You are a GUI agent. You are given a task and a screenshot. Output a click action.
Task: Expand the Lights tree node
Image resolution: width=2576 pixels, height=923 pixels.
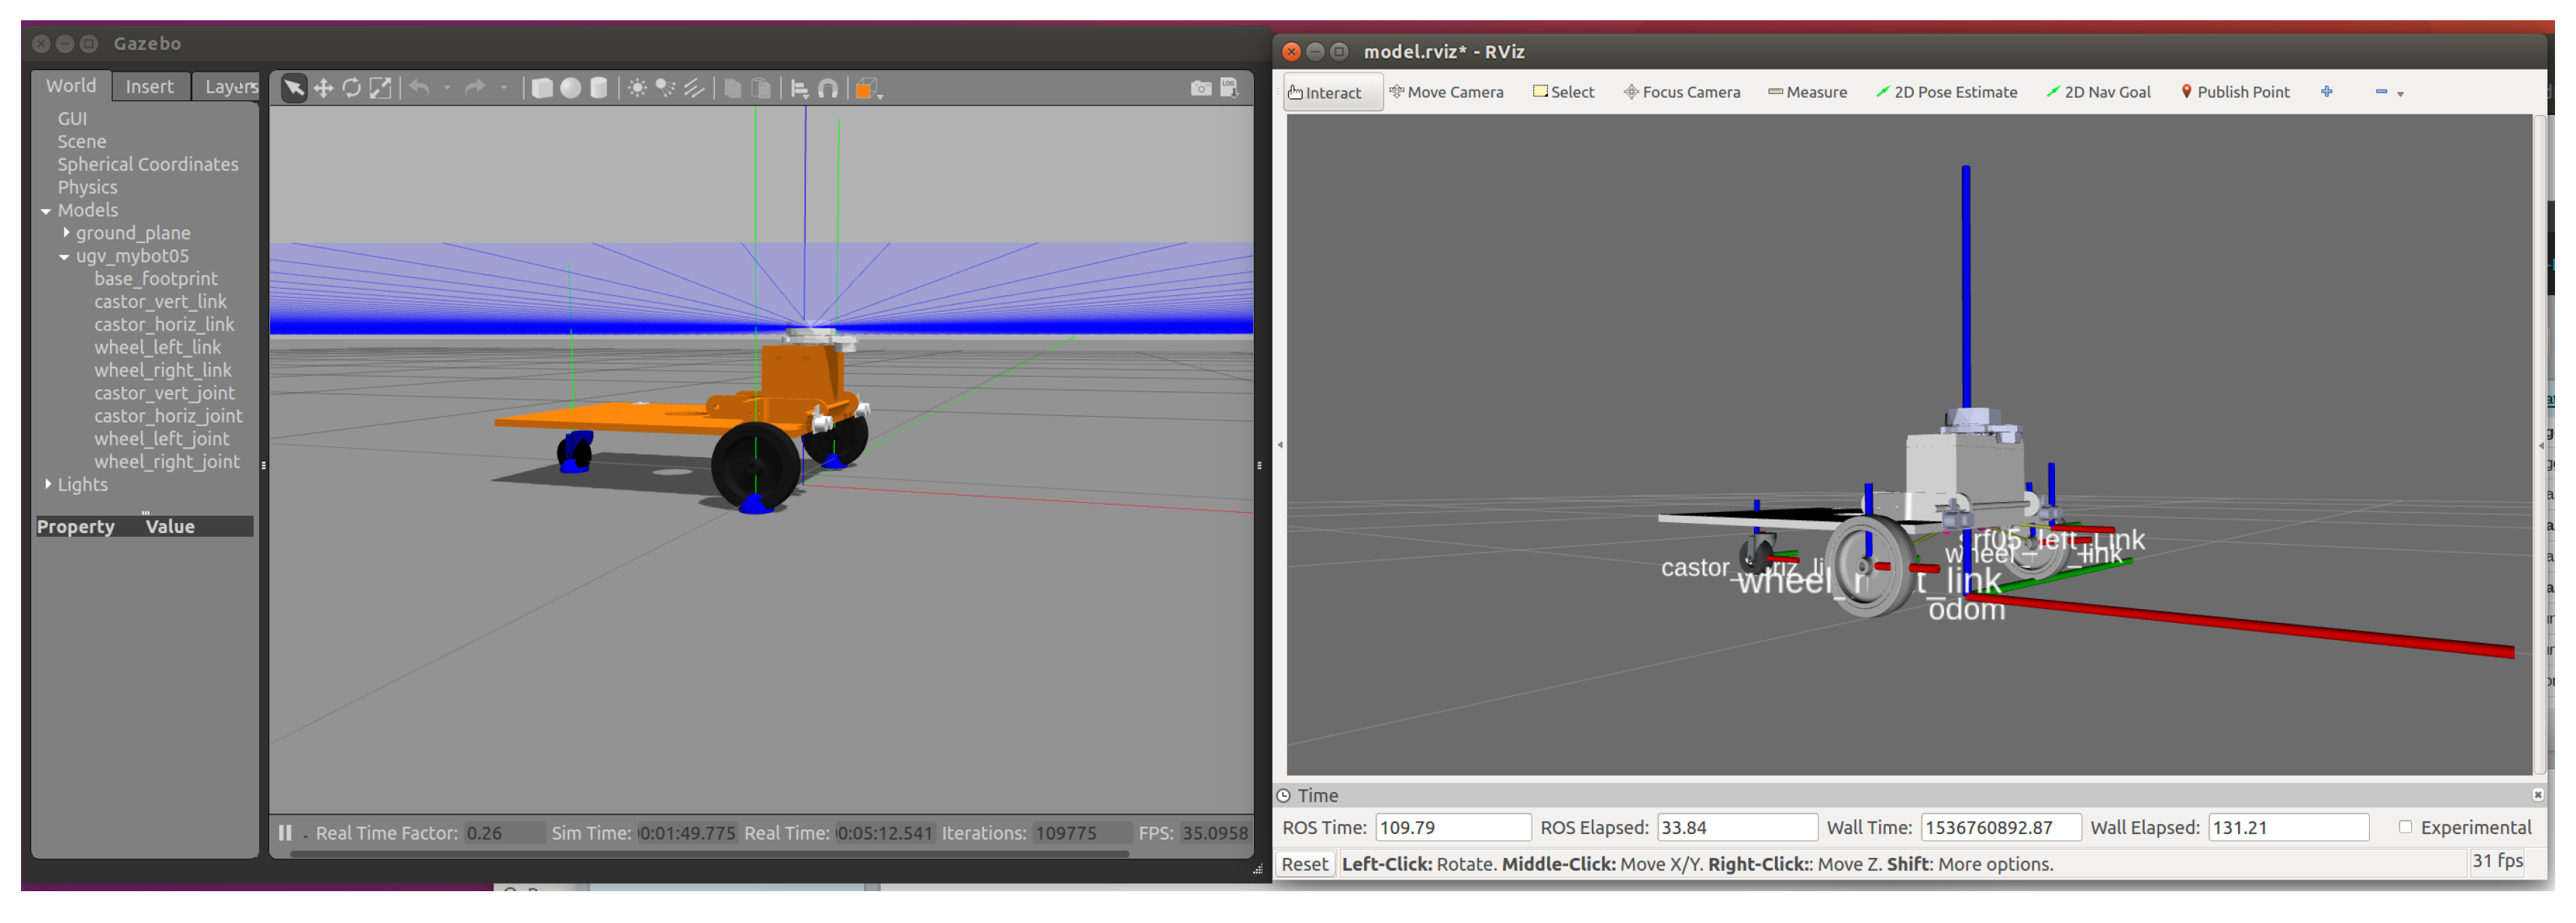click(x=47, y=485)
